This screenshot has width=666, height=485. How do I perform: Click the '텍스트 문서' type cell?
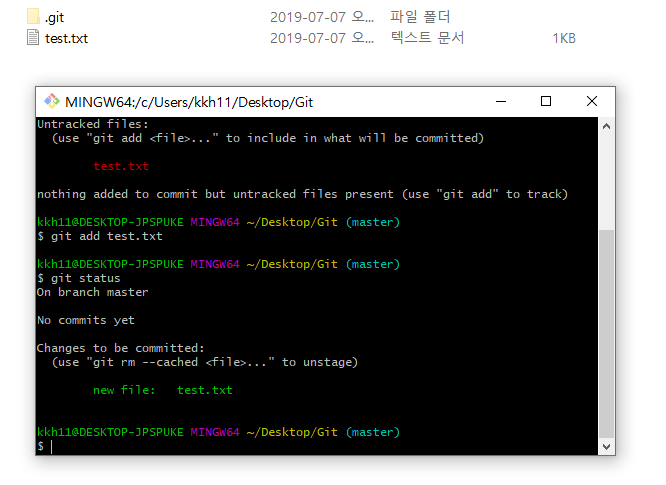(427, 38)
